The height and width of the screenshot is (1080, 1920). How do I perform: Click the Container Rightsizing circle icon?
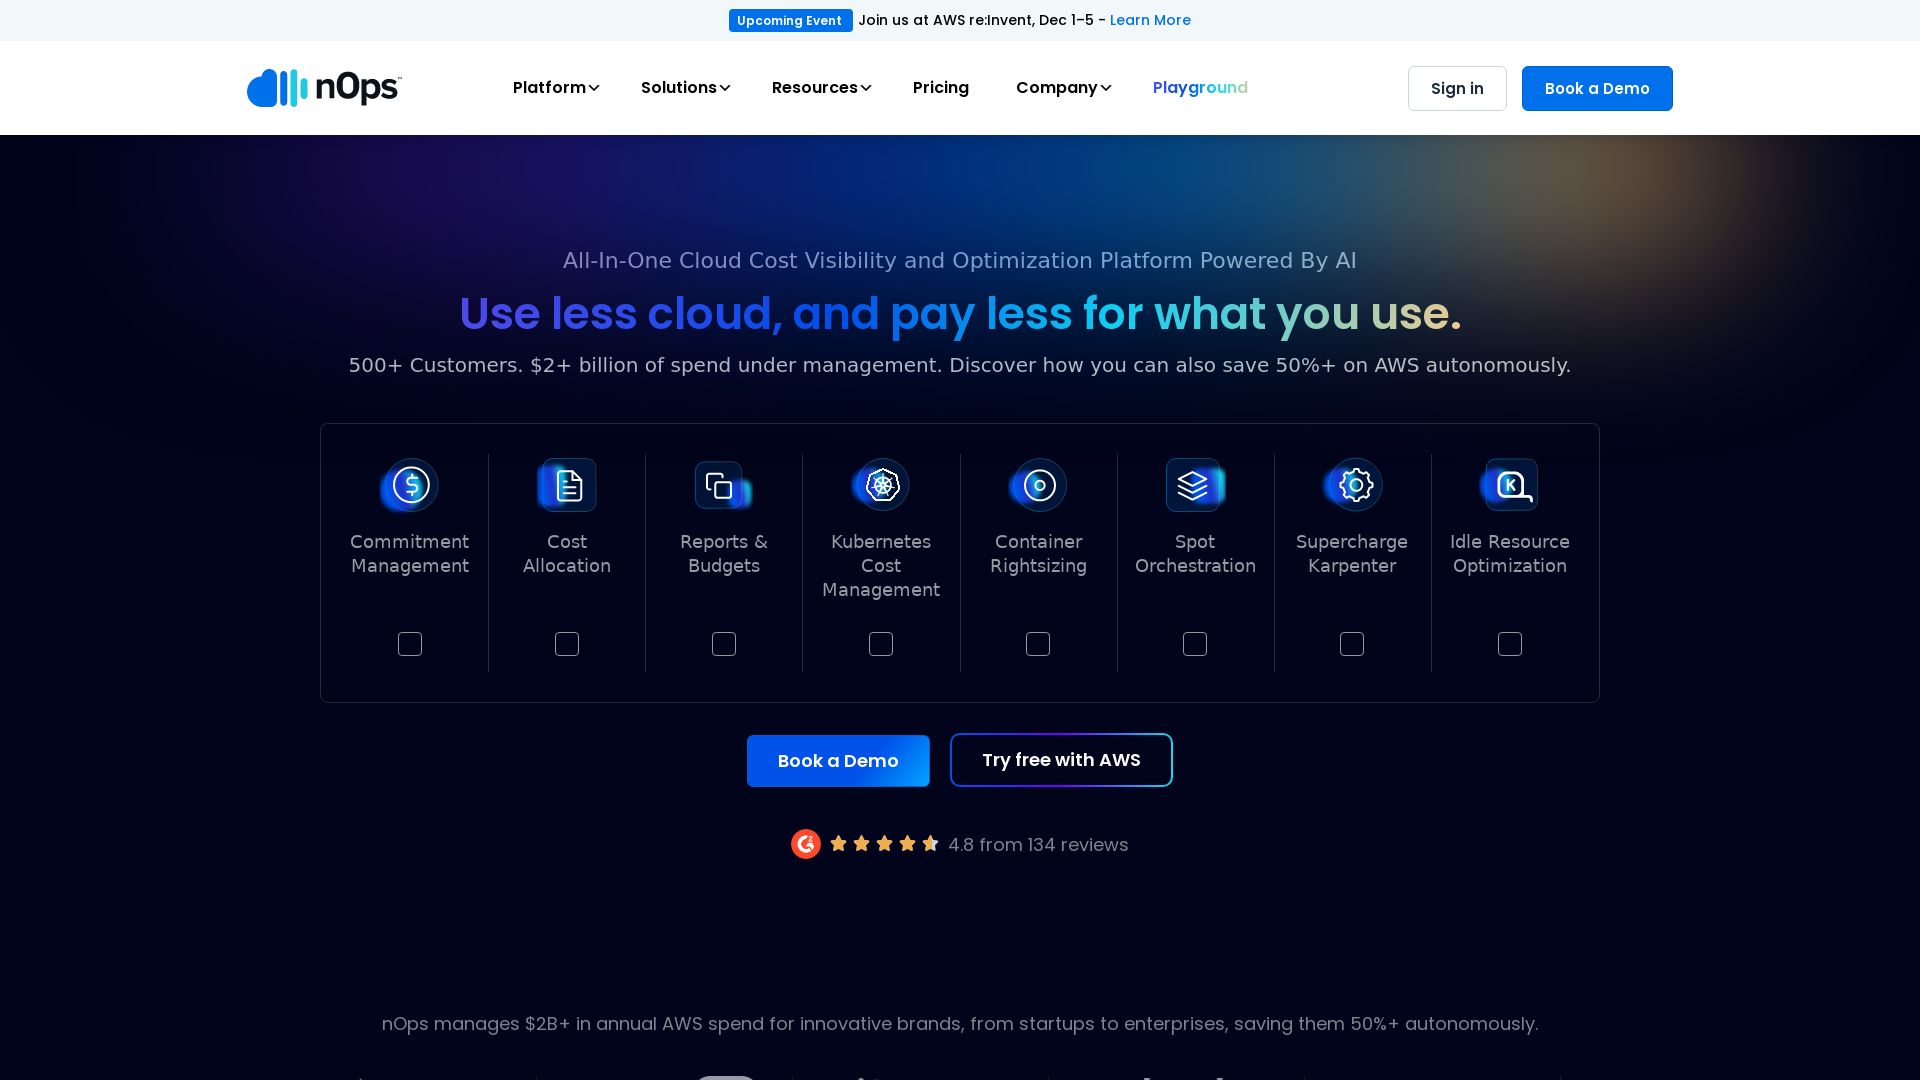point(1038,485)
